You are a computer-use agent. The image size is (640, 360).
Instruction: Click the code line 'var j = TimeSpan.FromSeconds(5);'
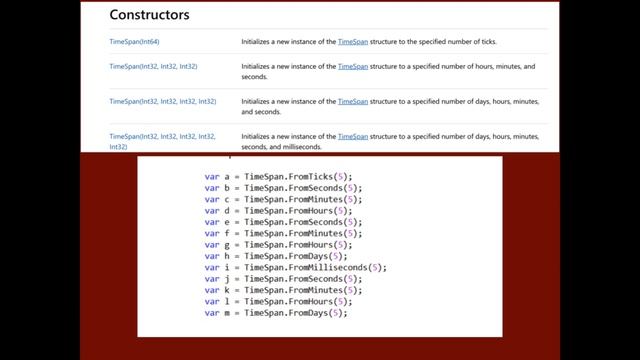tap(283, 279)
